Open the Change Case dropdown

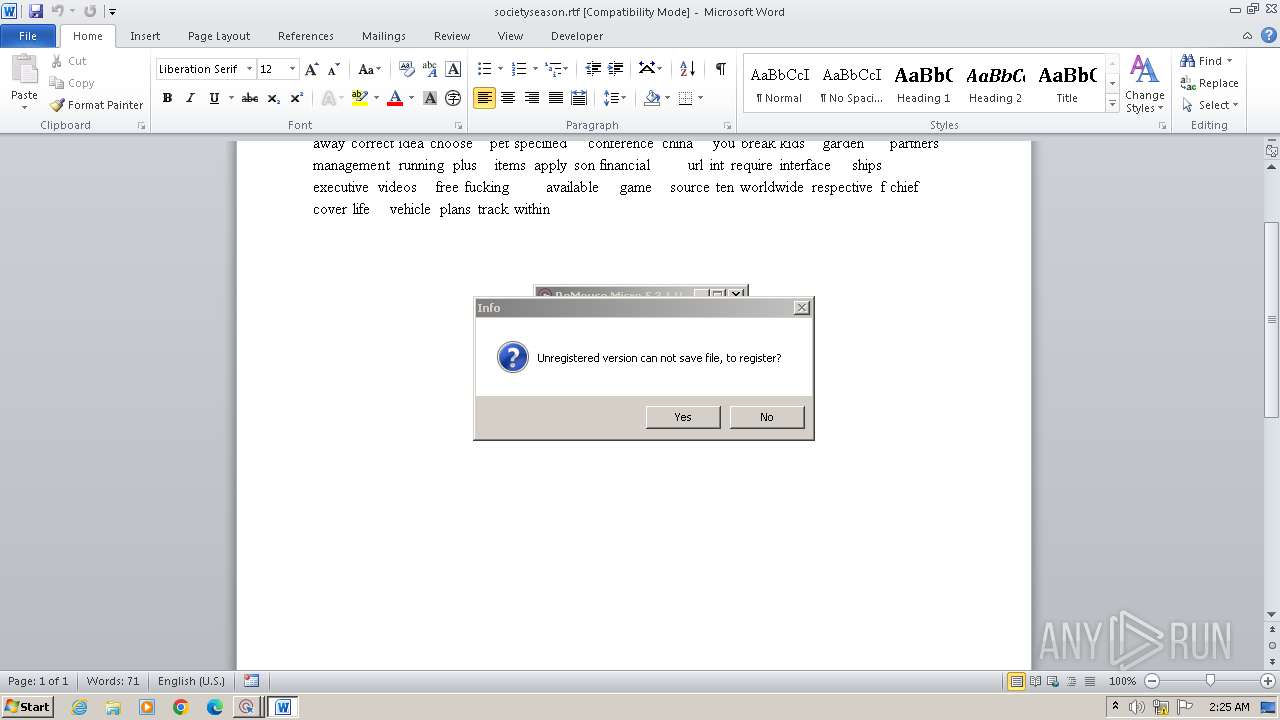coord(369,69)
